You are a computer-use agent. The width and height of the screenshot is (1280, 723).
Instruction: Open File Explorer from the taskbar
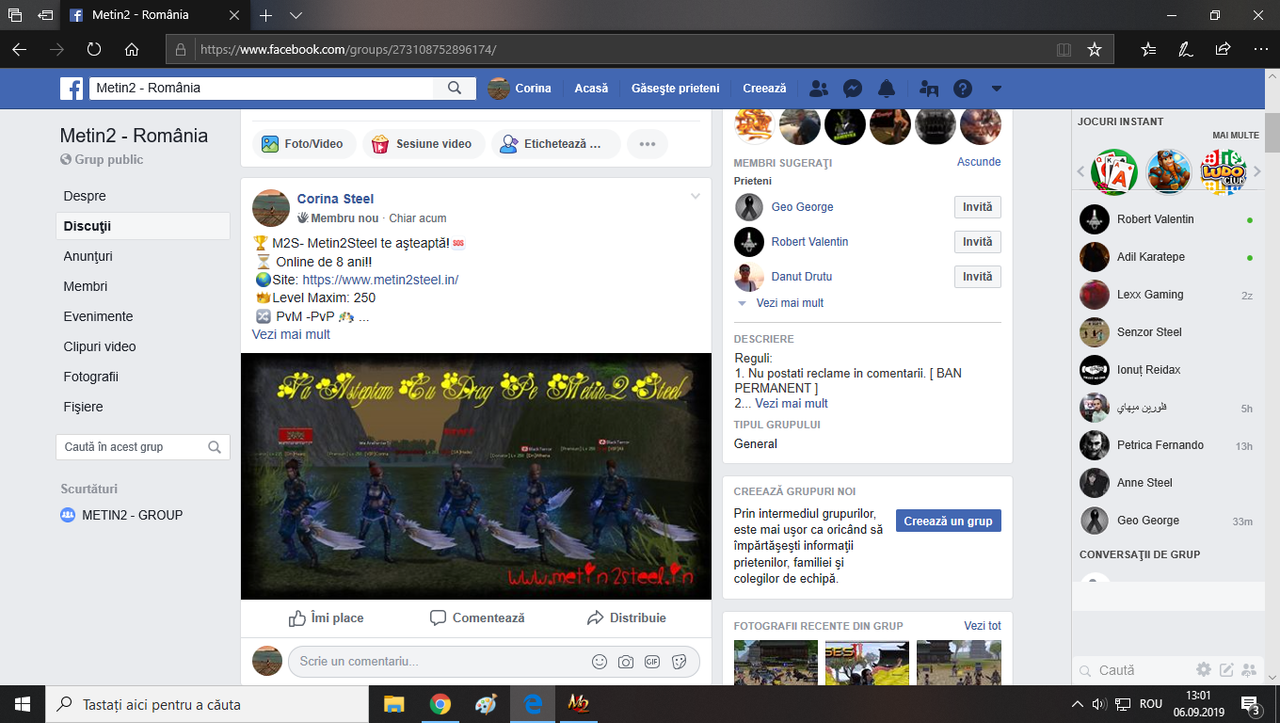point(394,704)
